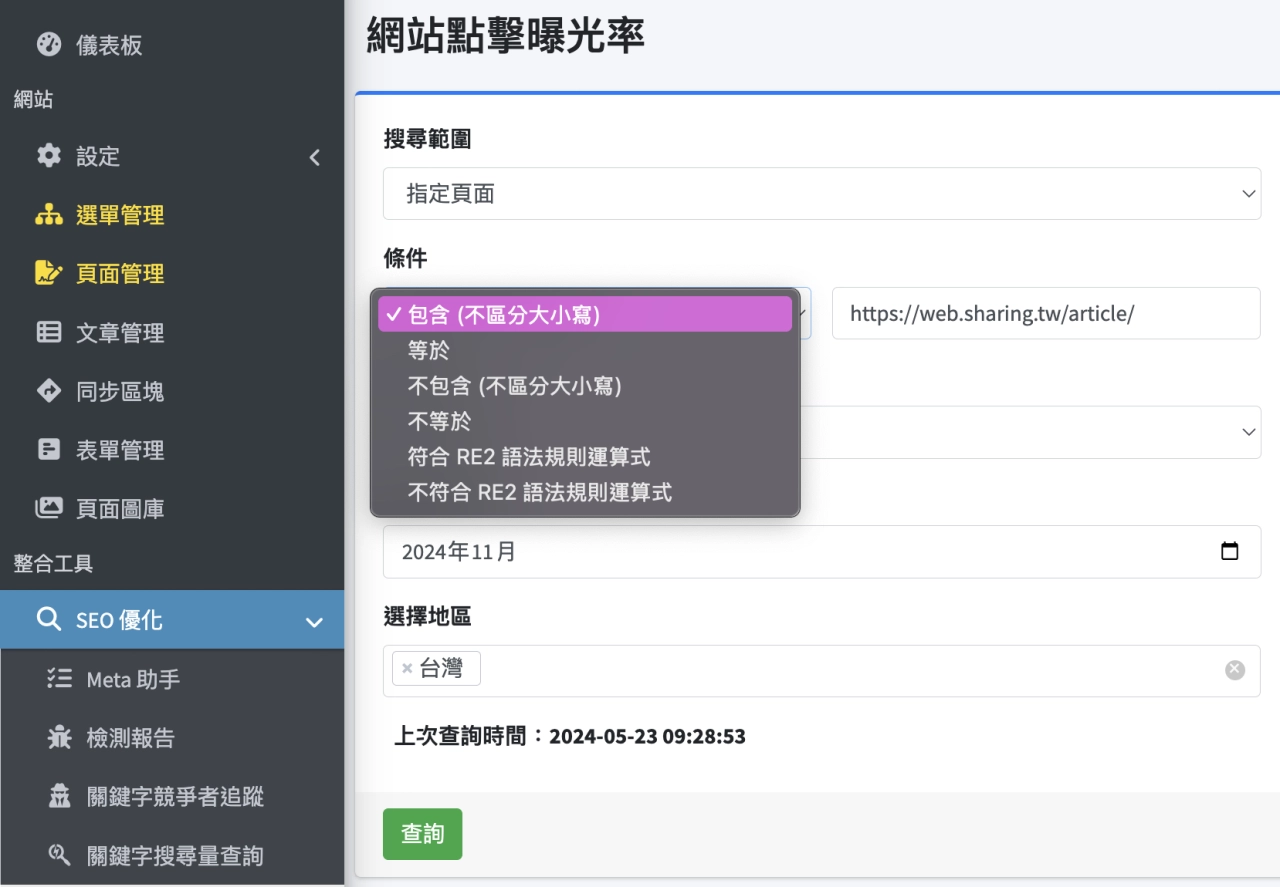Screen dimensions: 1280x887
Task: Open 關鍵字競爭者追蹤 page
Action: pyautogui.click(x=175, y=797)
